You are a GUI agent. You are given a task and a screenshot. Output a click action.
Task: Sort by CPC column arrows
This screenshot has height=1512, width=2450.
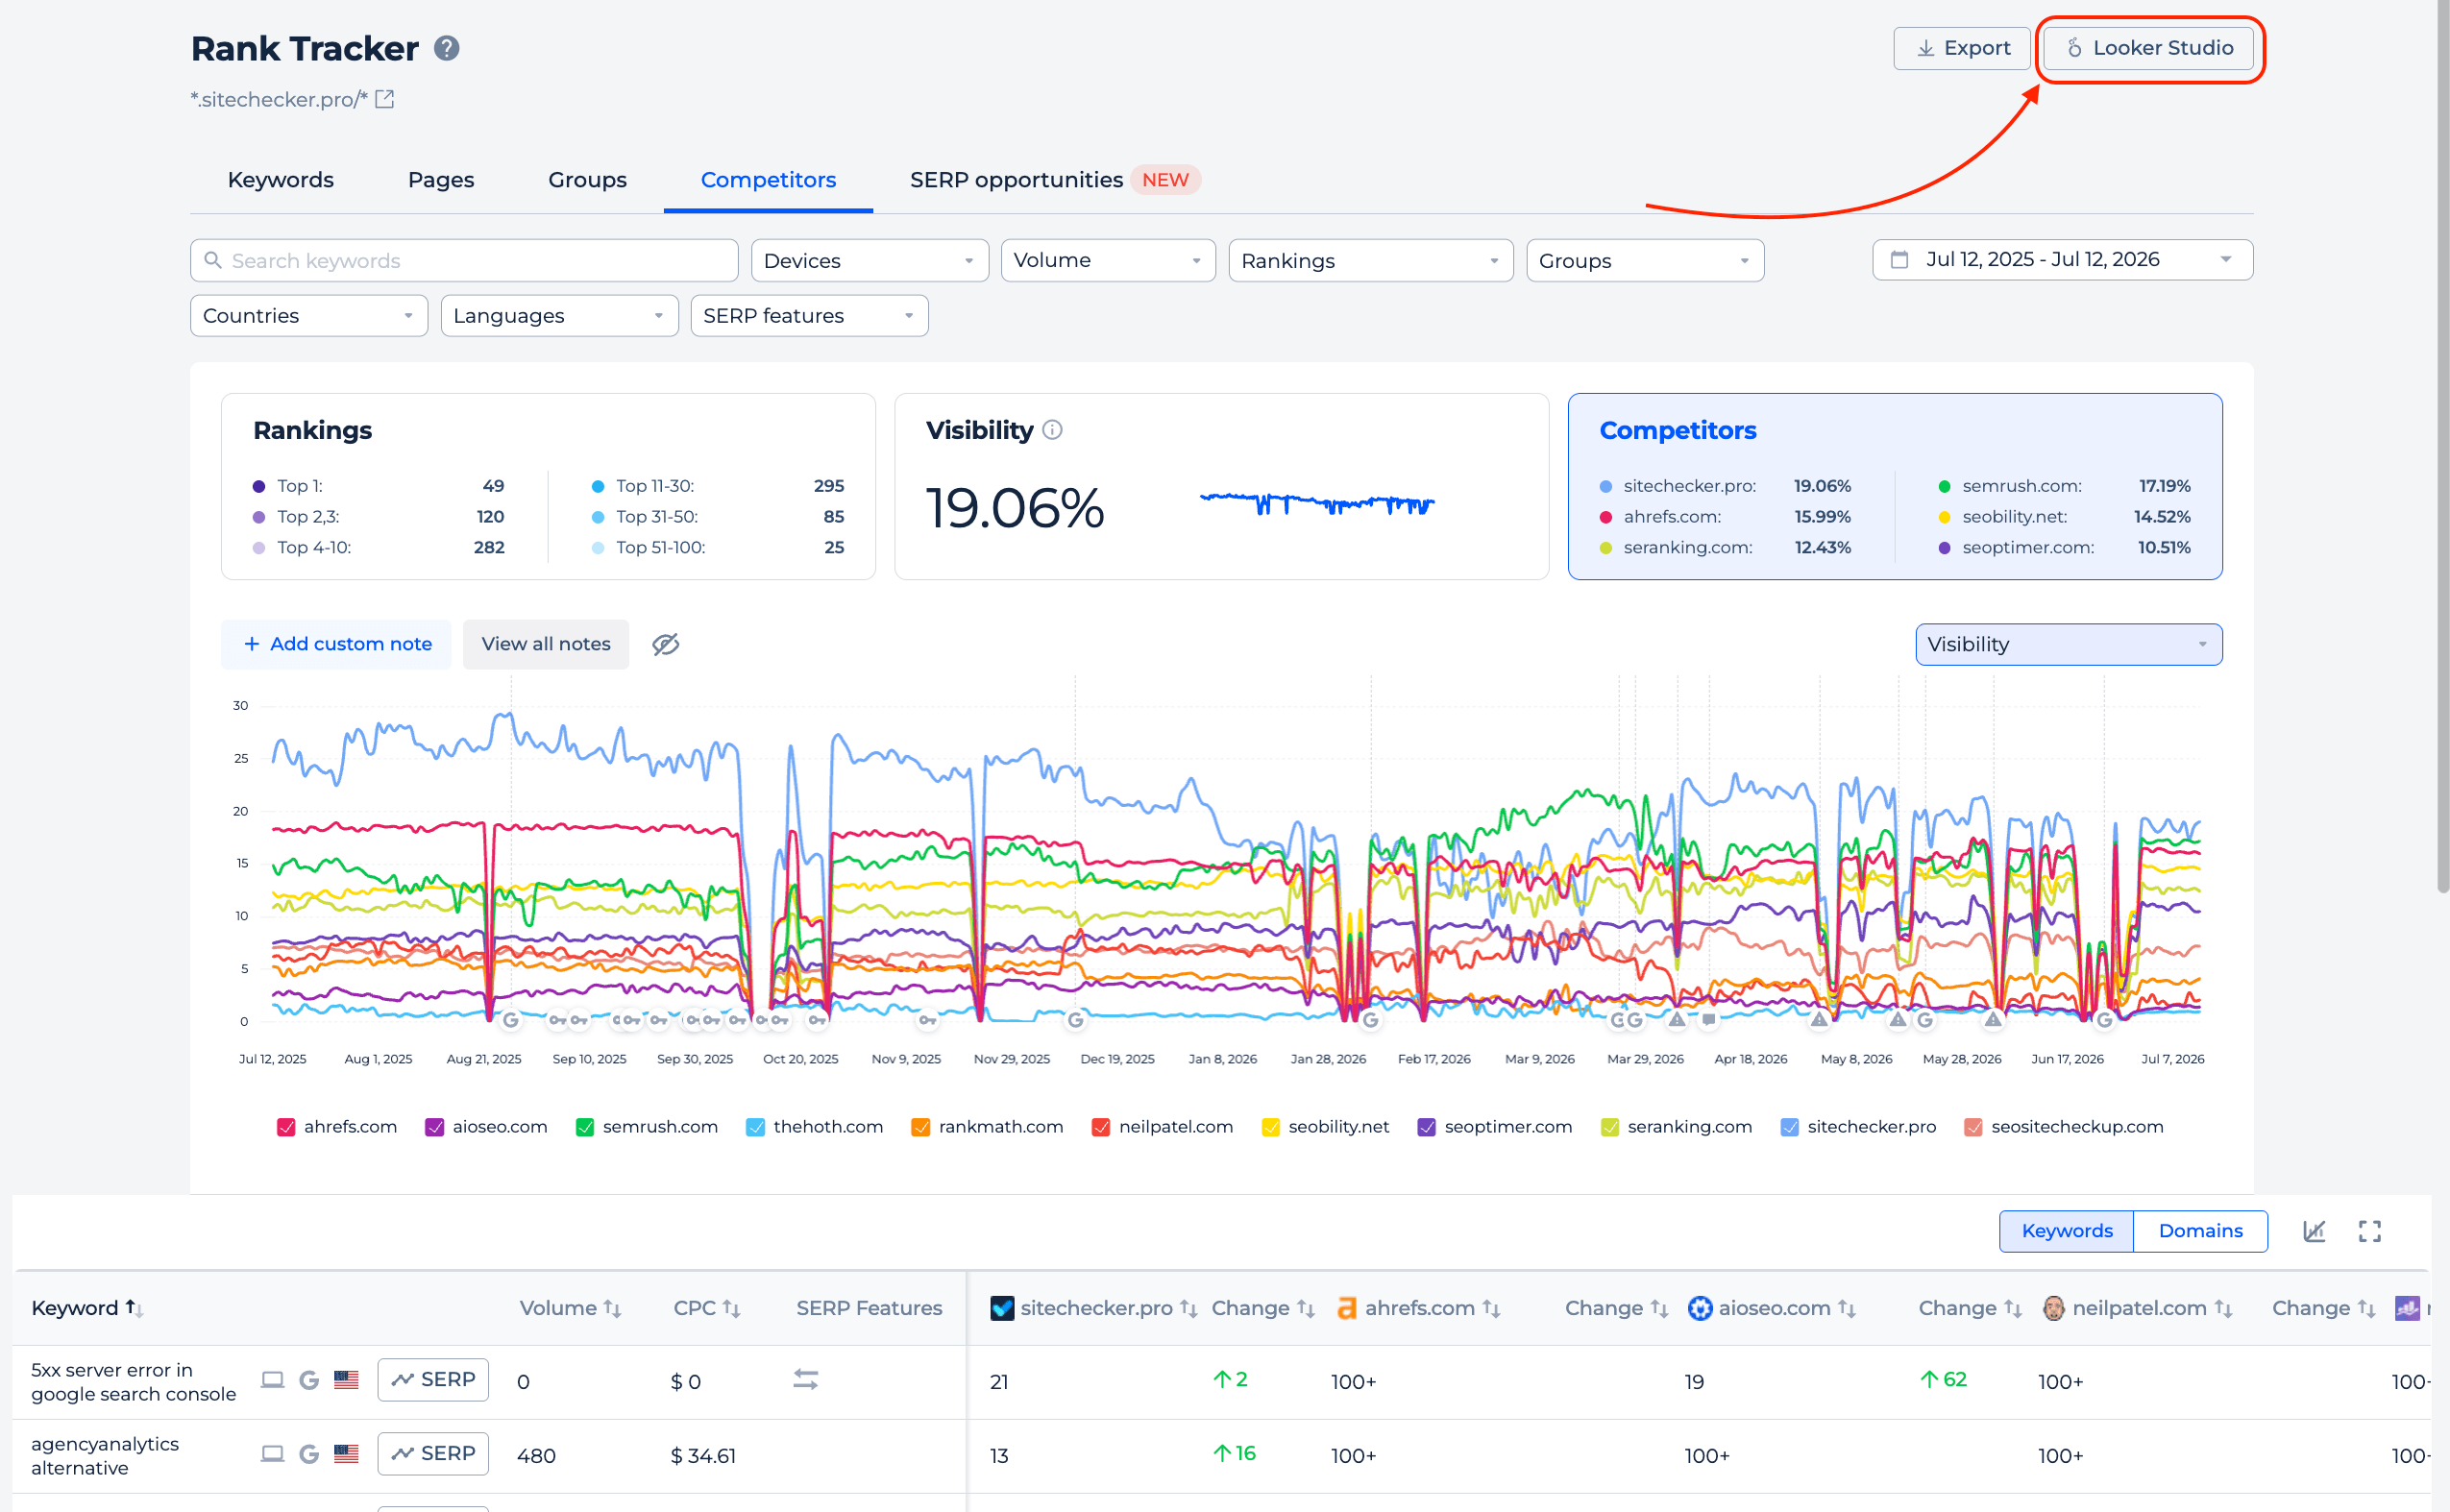click(731, 1308)
